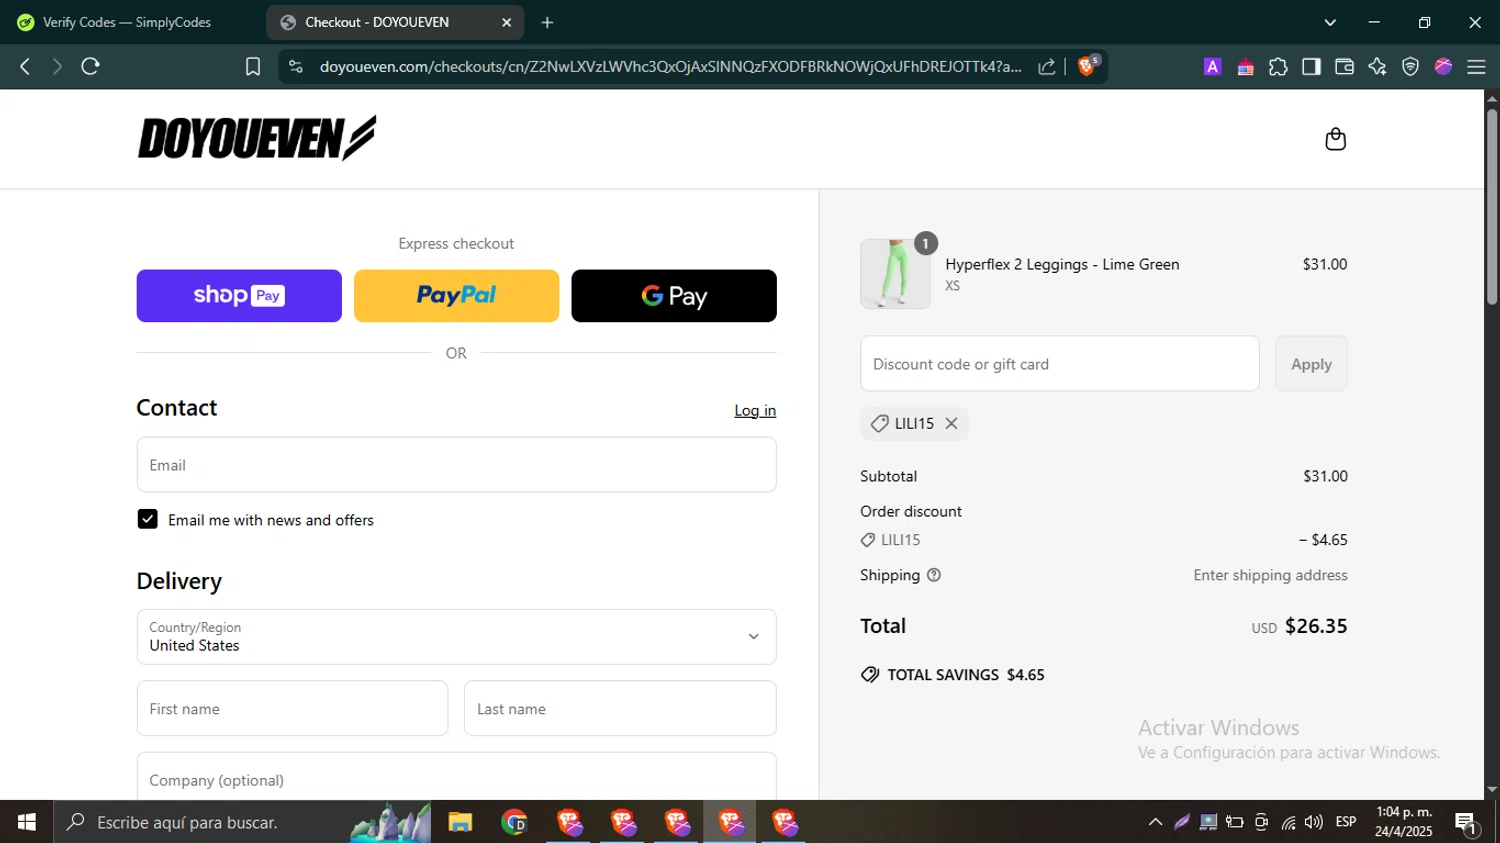The width and height of the screenshot is (1500, 843).
Task: Click the Hyperflex 2 Leggings product thumbnail
Action: pos(895,274)
